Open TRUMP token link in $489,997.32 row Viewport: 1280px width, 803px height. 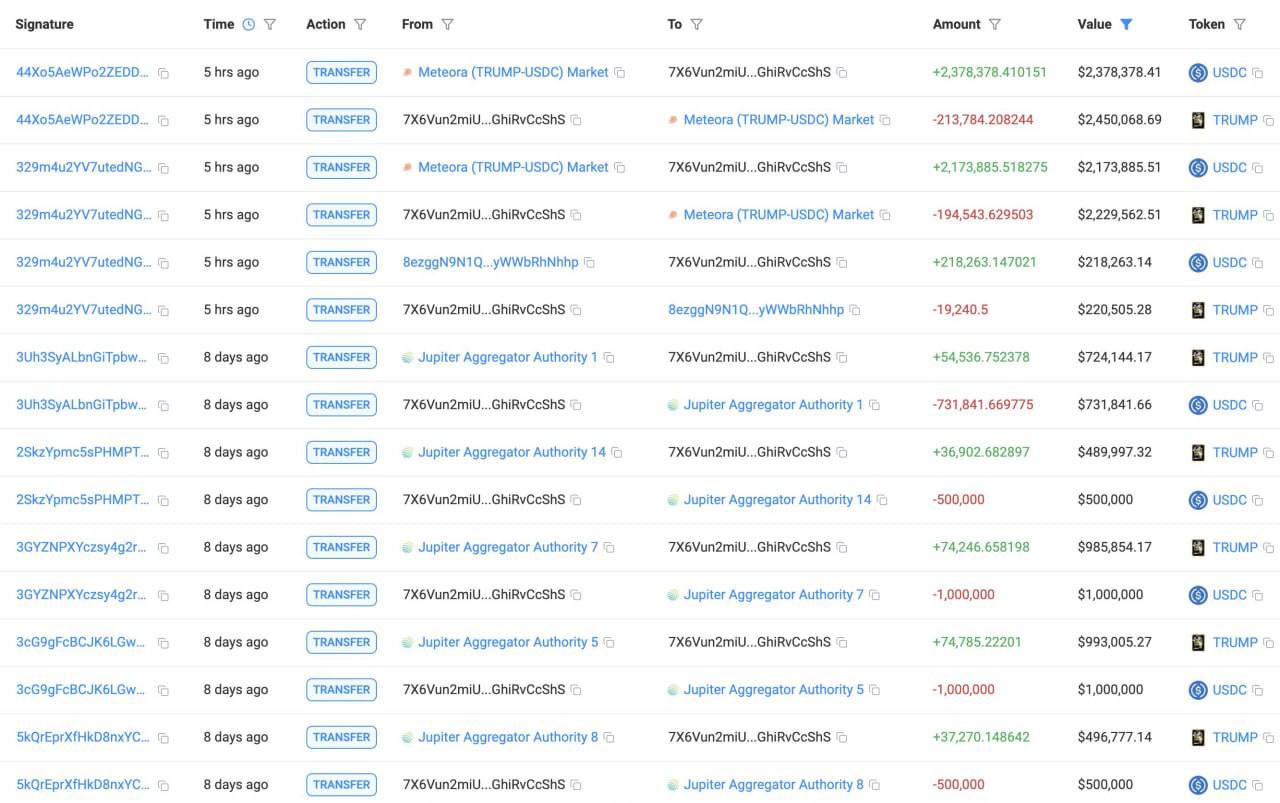[1235, 452]
